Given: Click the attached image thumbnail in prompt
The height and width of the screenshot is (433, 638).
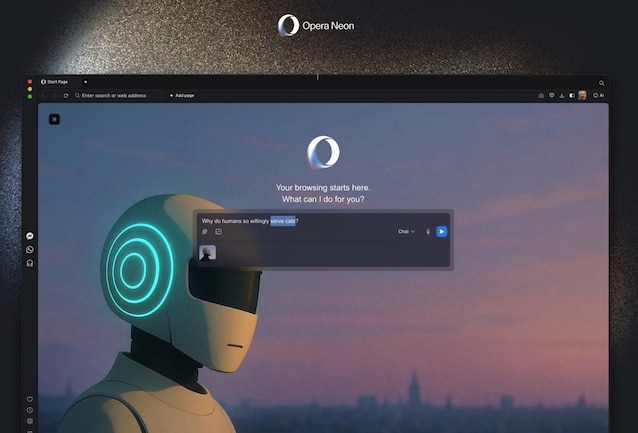Looking at the screenshot, I should (207, 253).
